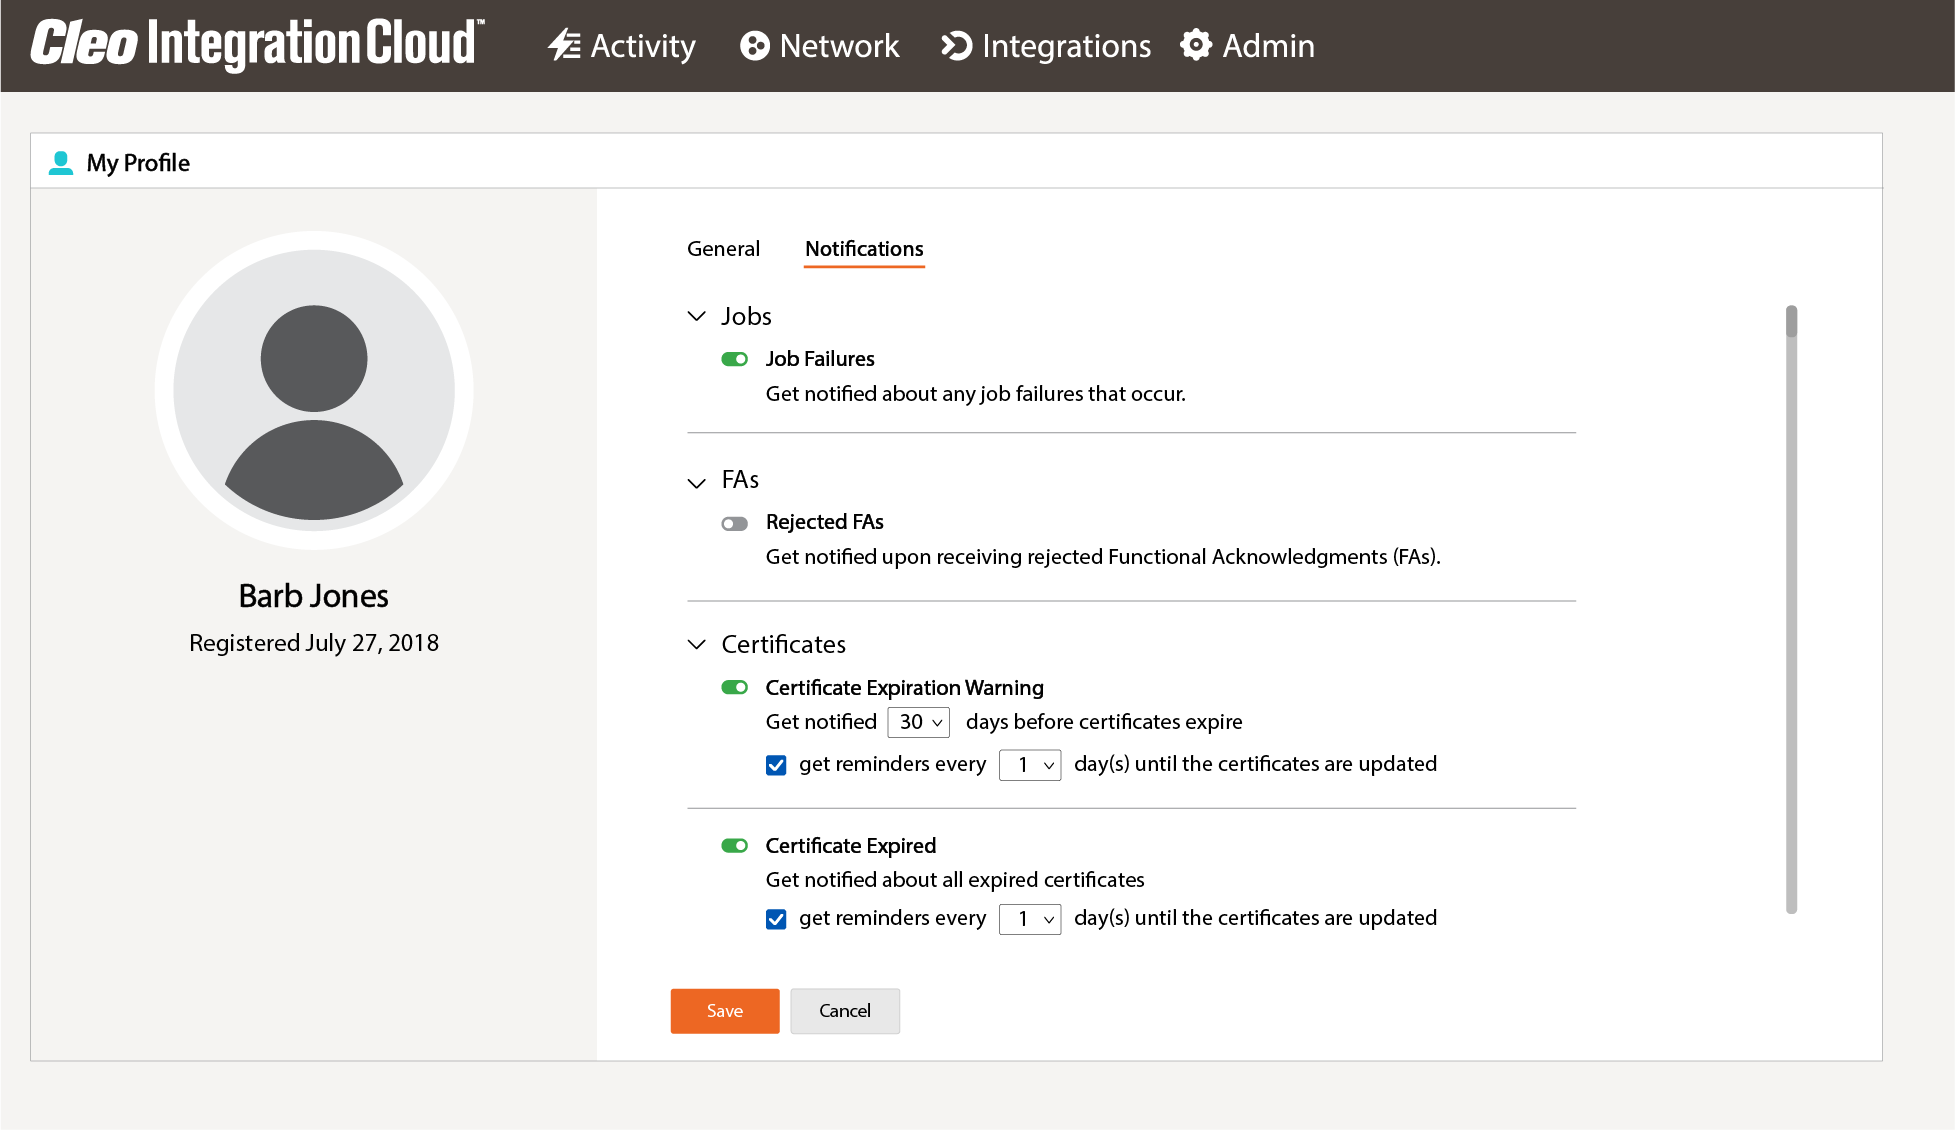This screenshot has height=1130, width=1955.
Task: Click Barb Jones avatar picture
Action: pos(314,390)
